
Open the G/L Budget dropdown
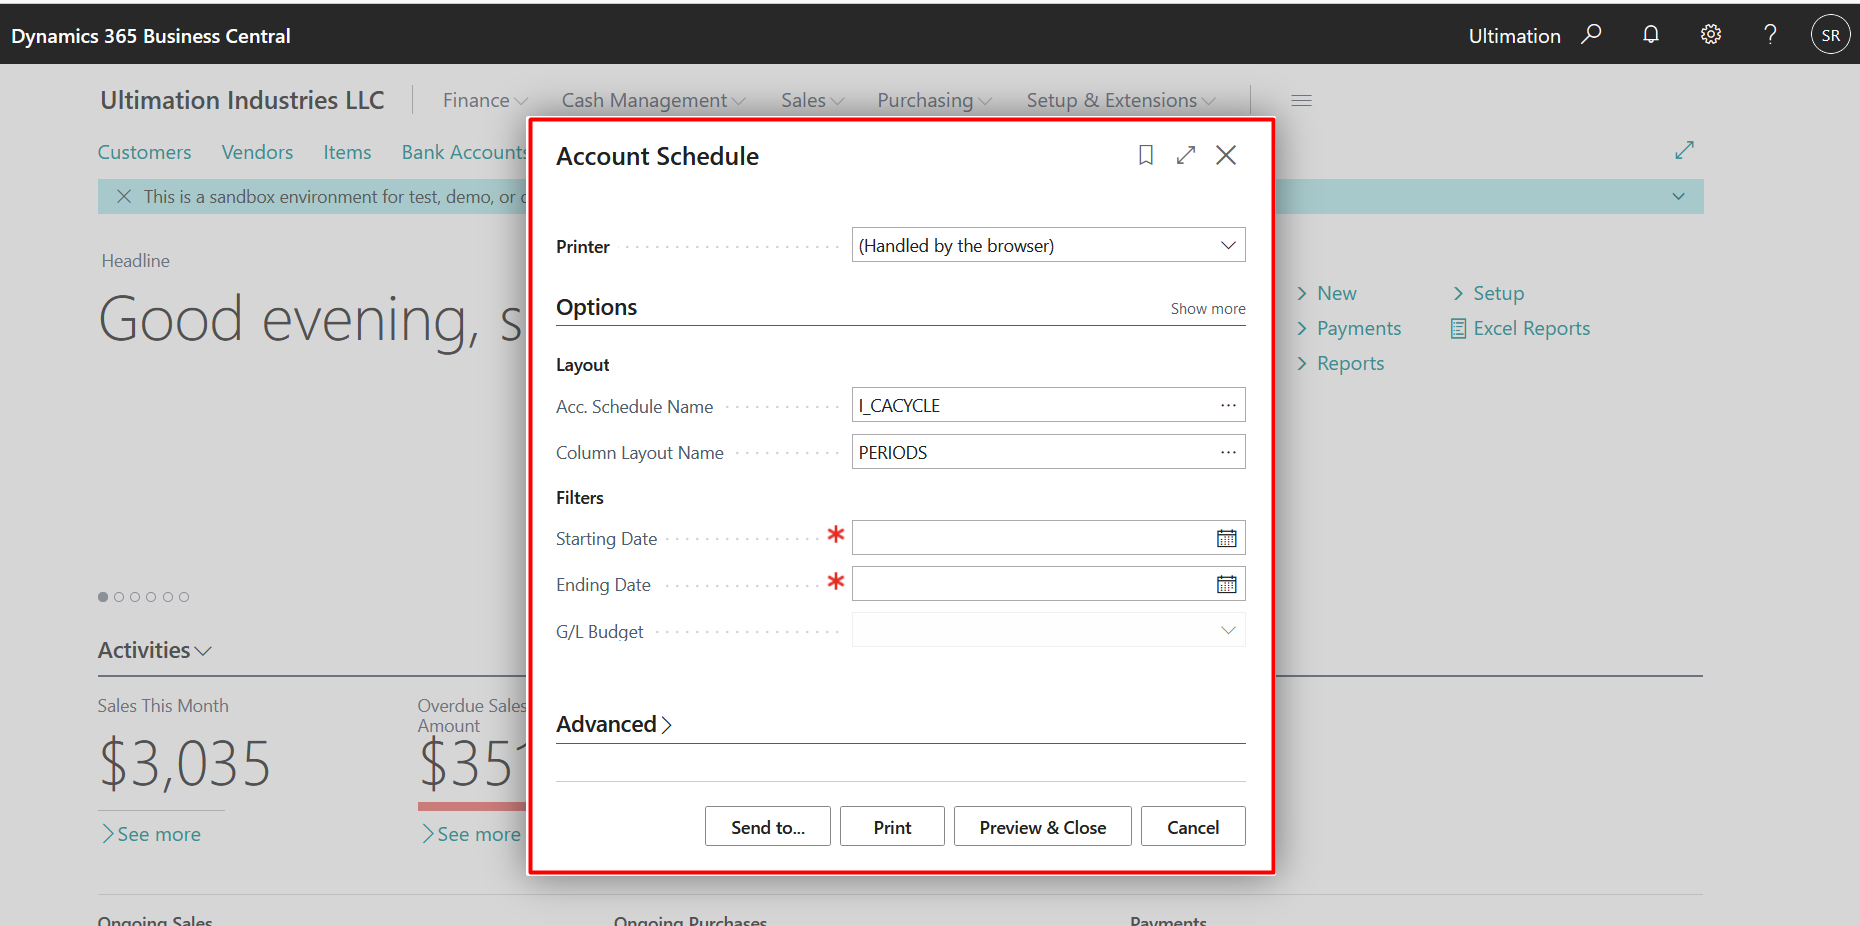(1228, 630)
